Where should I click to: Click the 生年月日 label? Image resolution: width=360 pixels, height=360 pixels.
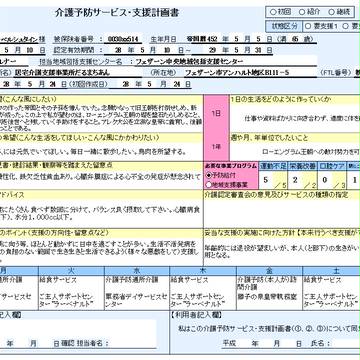click(x=164, y=39)
